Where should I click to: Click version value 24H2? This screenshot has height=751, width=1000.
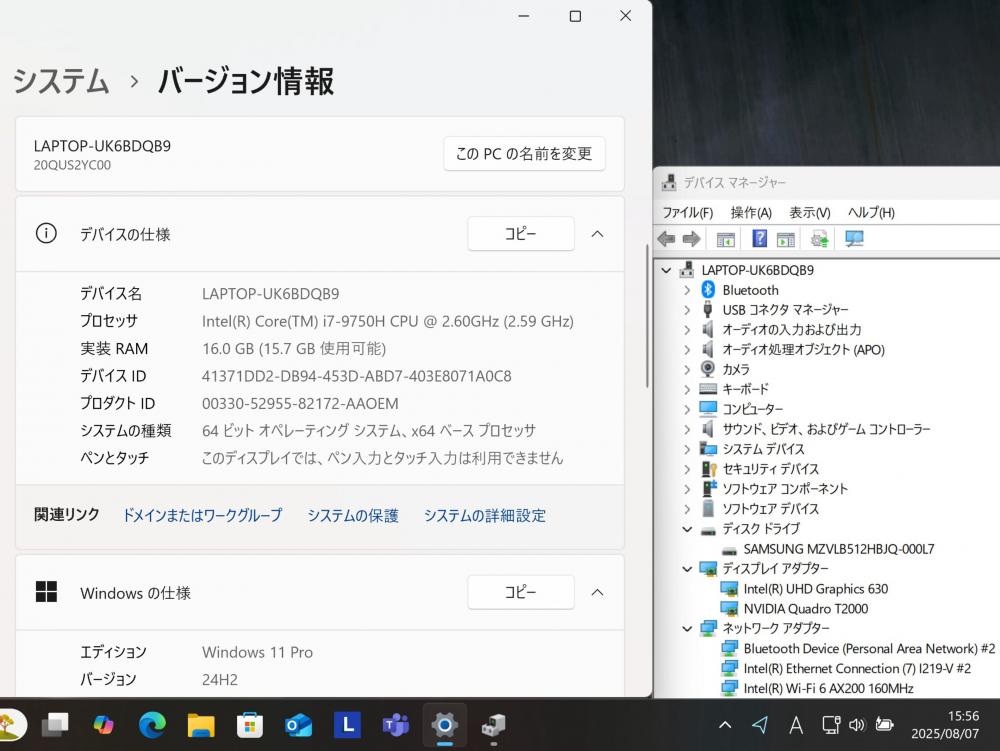(220, 680)
